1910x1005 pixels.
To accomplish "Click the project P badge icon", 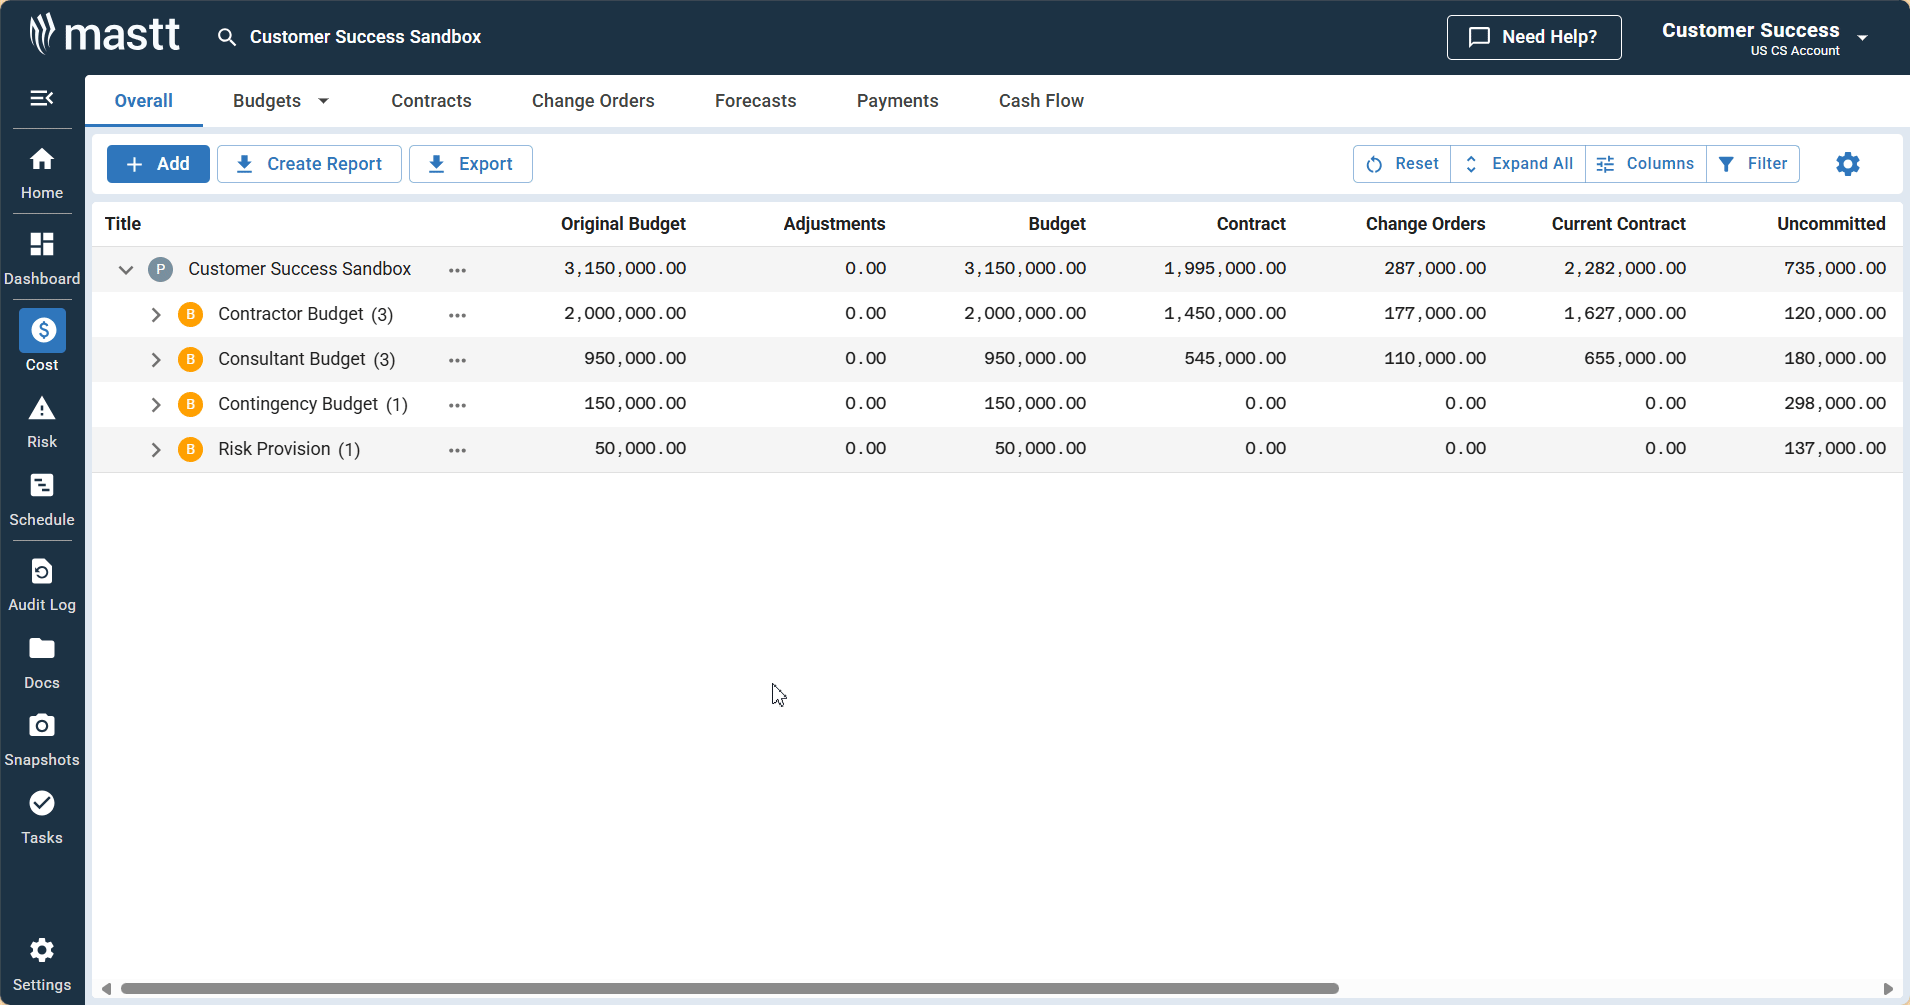I will [161, 269].
